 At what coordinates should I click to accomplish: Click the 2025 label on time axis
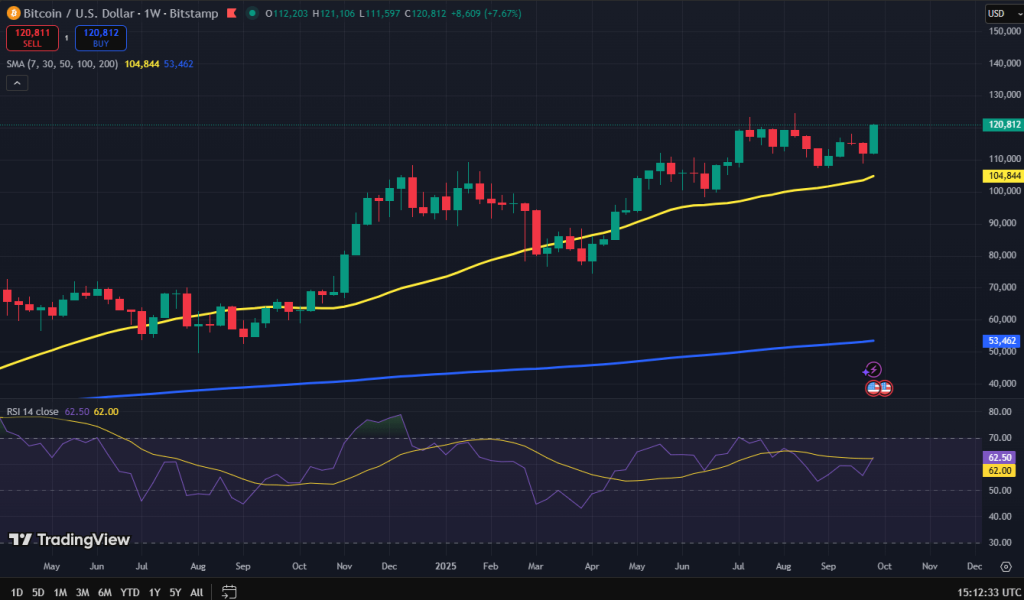pyautogui.click(x=445, y=566)
